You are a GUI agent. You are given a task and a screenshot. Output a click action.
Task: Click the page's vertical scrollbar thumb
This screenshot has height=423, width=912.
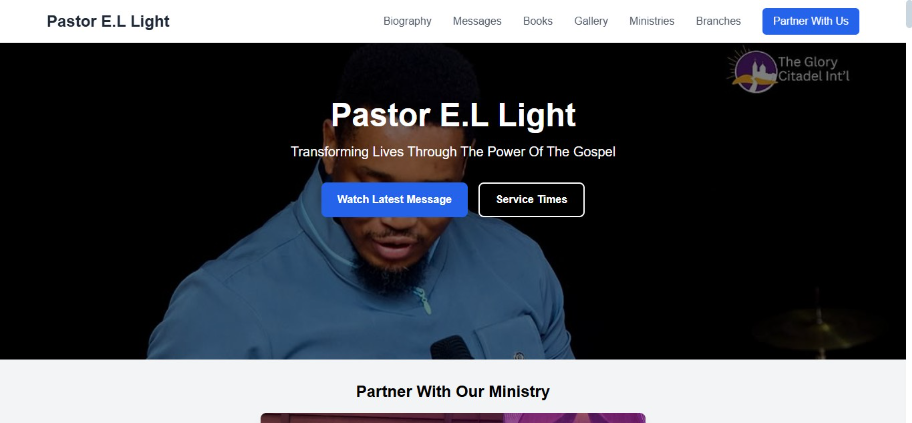(909, 13)
